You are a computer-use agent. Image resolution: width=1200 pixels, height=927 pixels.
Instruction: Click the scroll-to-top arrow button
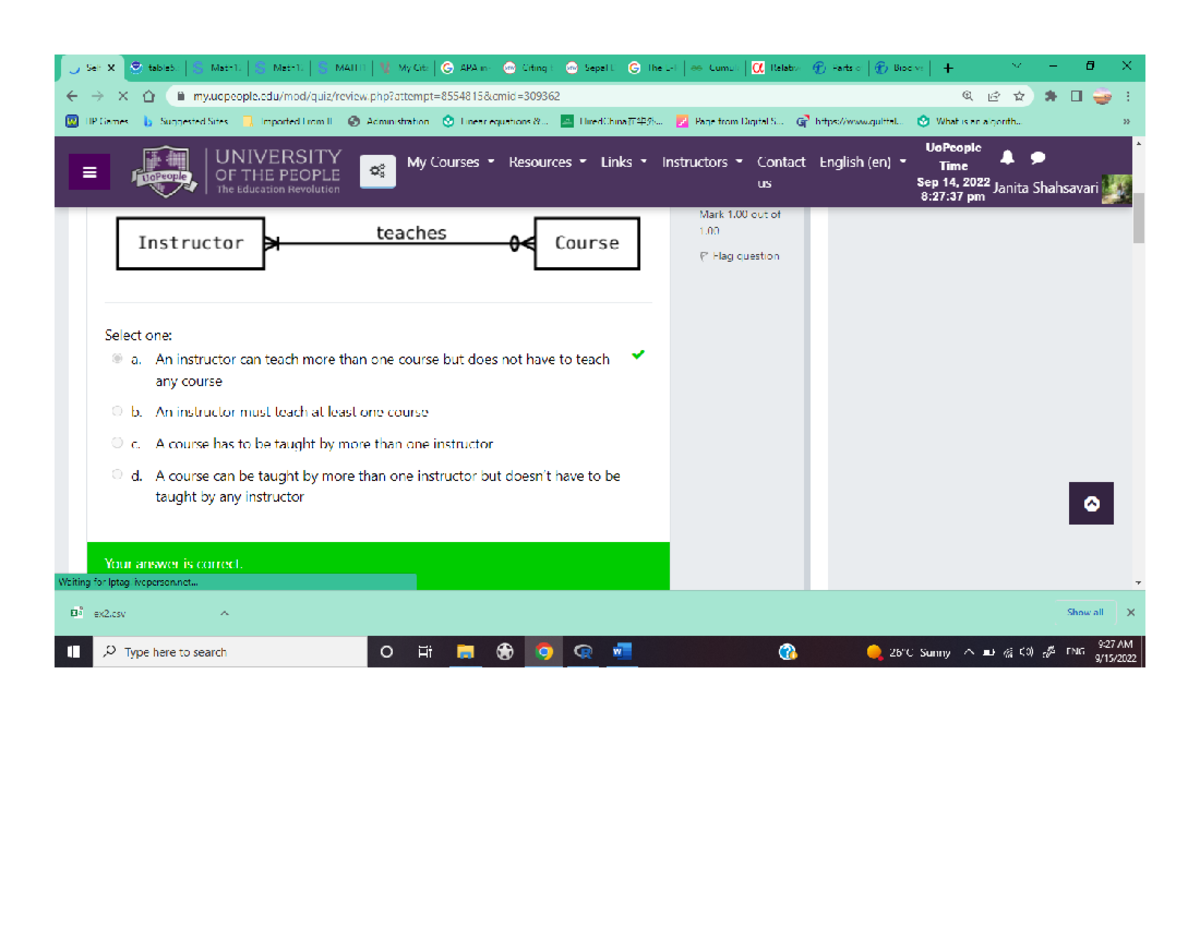[x=1090, y=503]
